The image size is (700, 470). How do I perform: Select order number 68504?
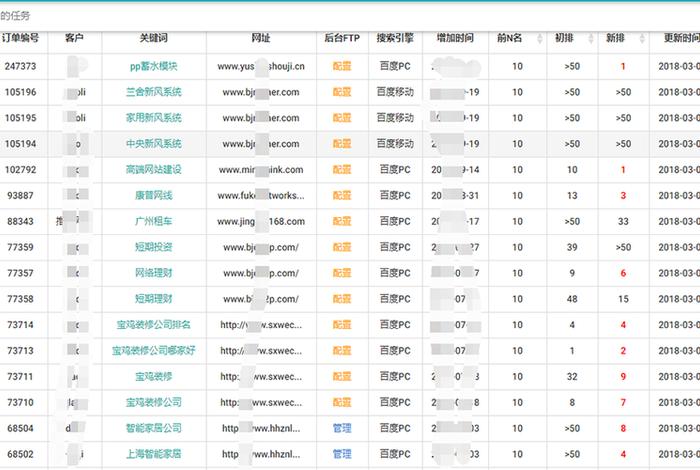coord(21,428)
